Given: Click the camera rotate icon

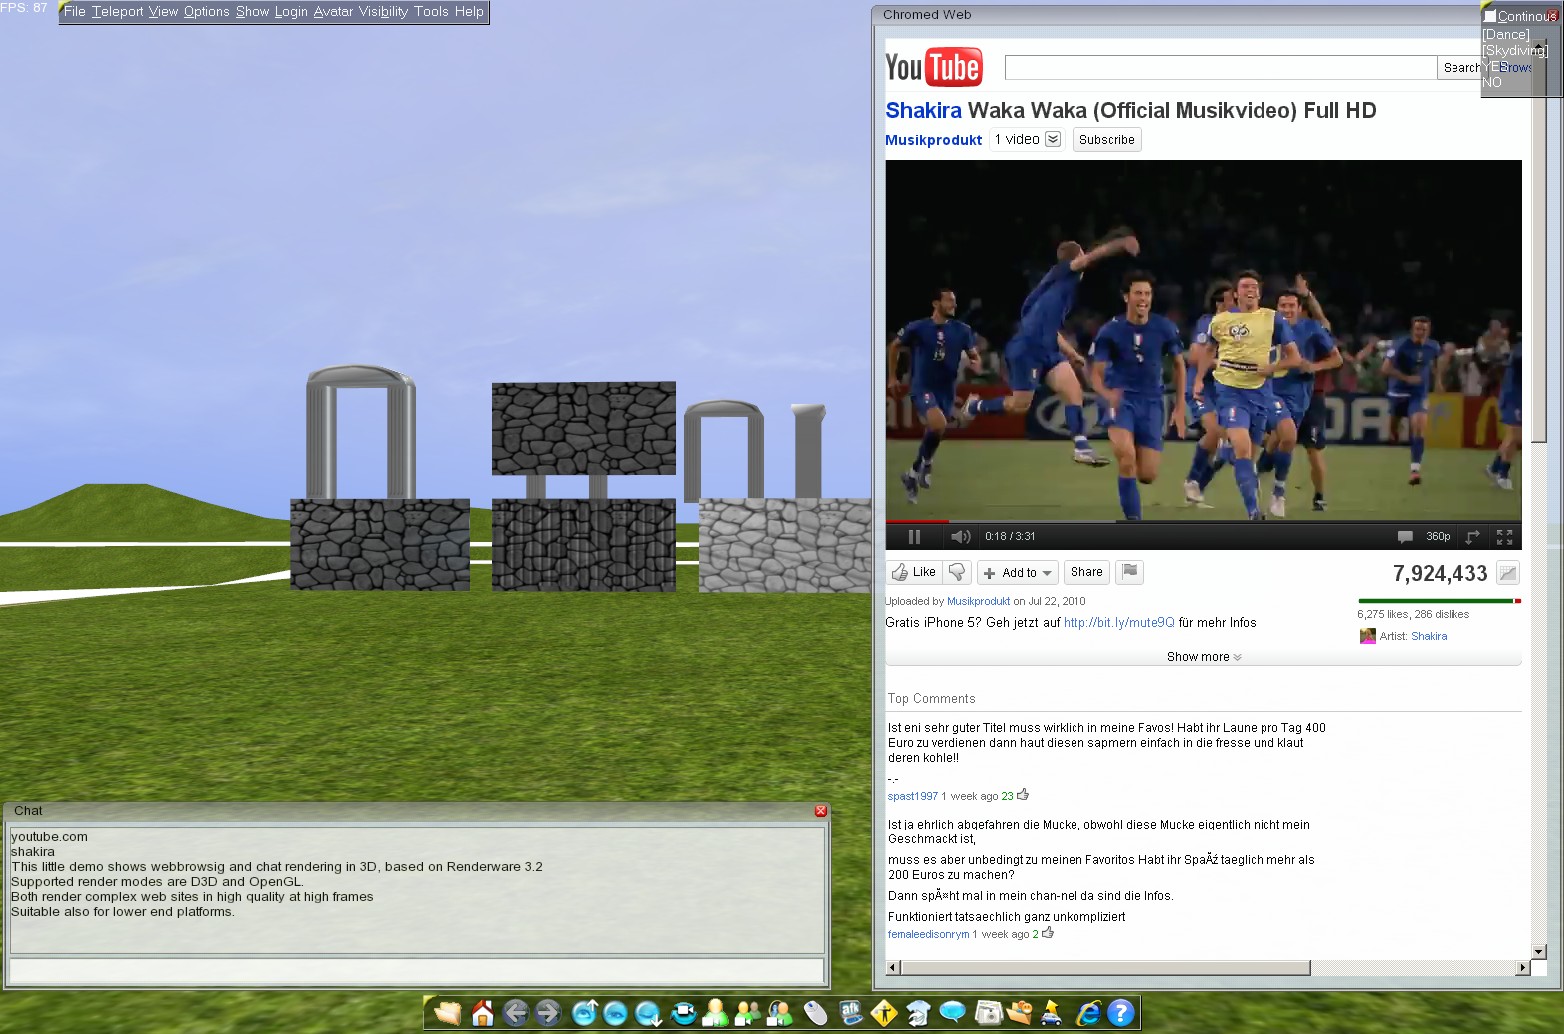Looking at the screenshot, I should (x=683, y=1013).
